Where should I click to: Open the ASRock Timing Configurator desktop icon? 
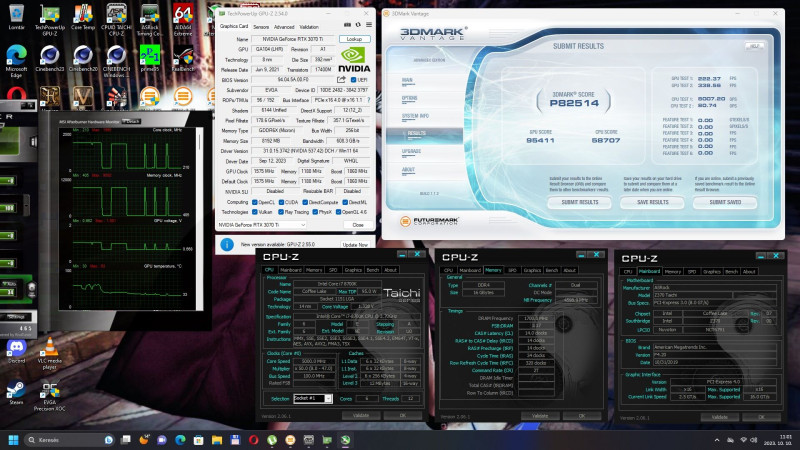149,20
